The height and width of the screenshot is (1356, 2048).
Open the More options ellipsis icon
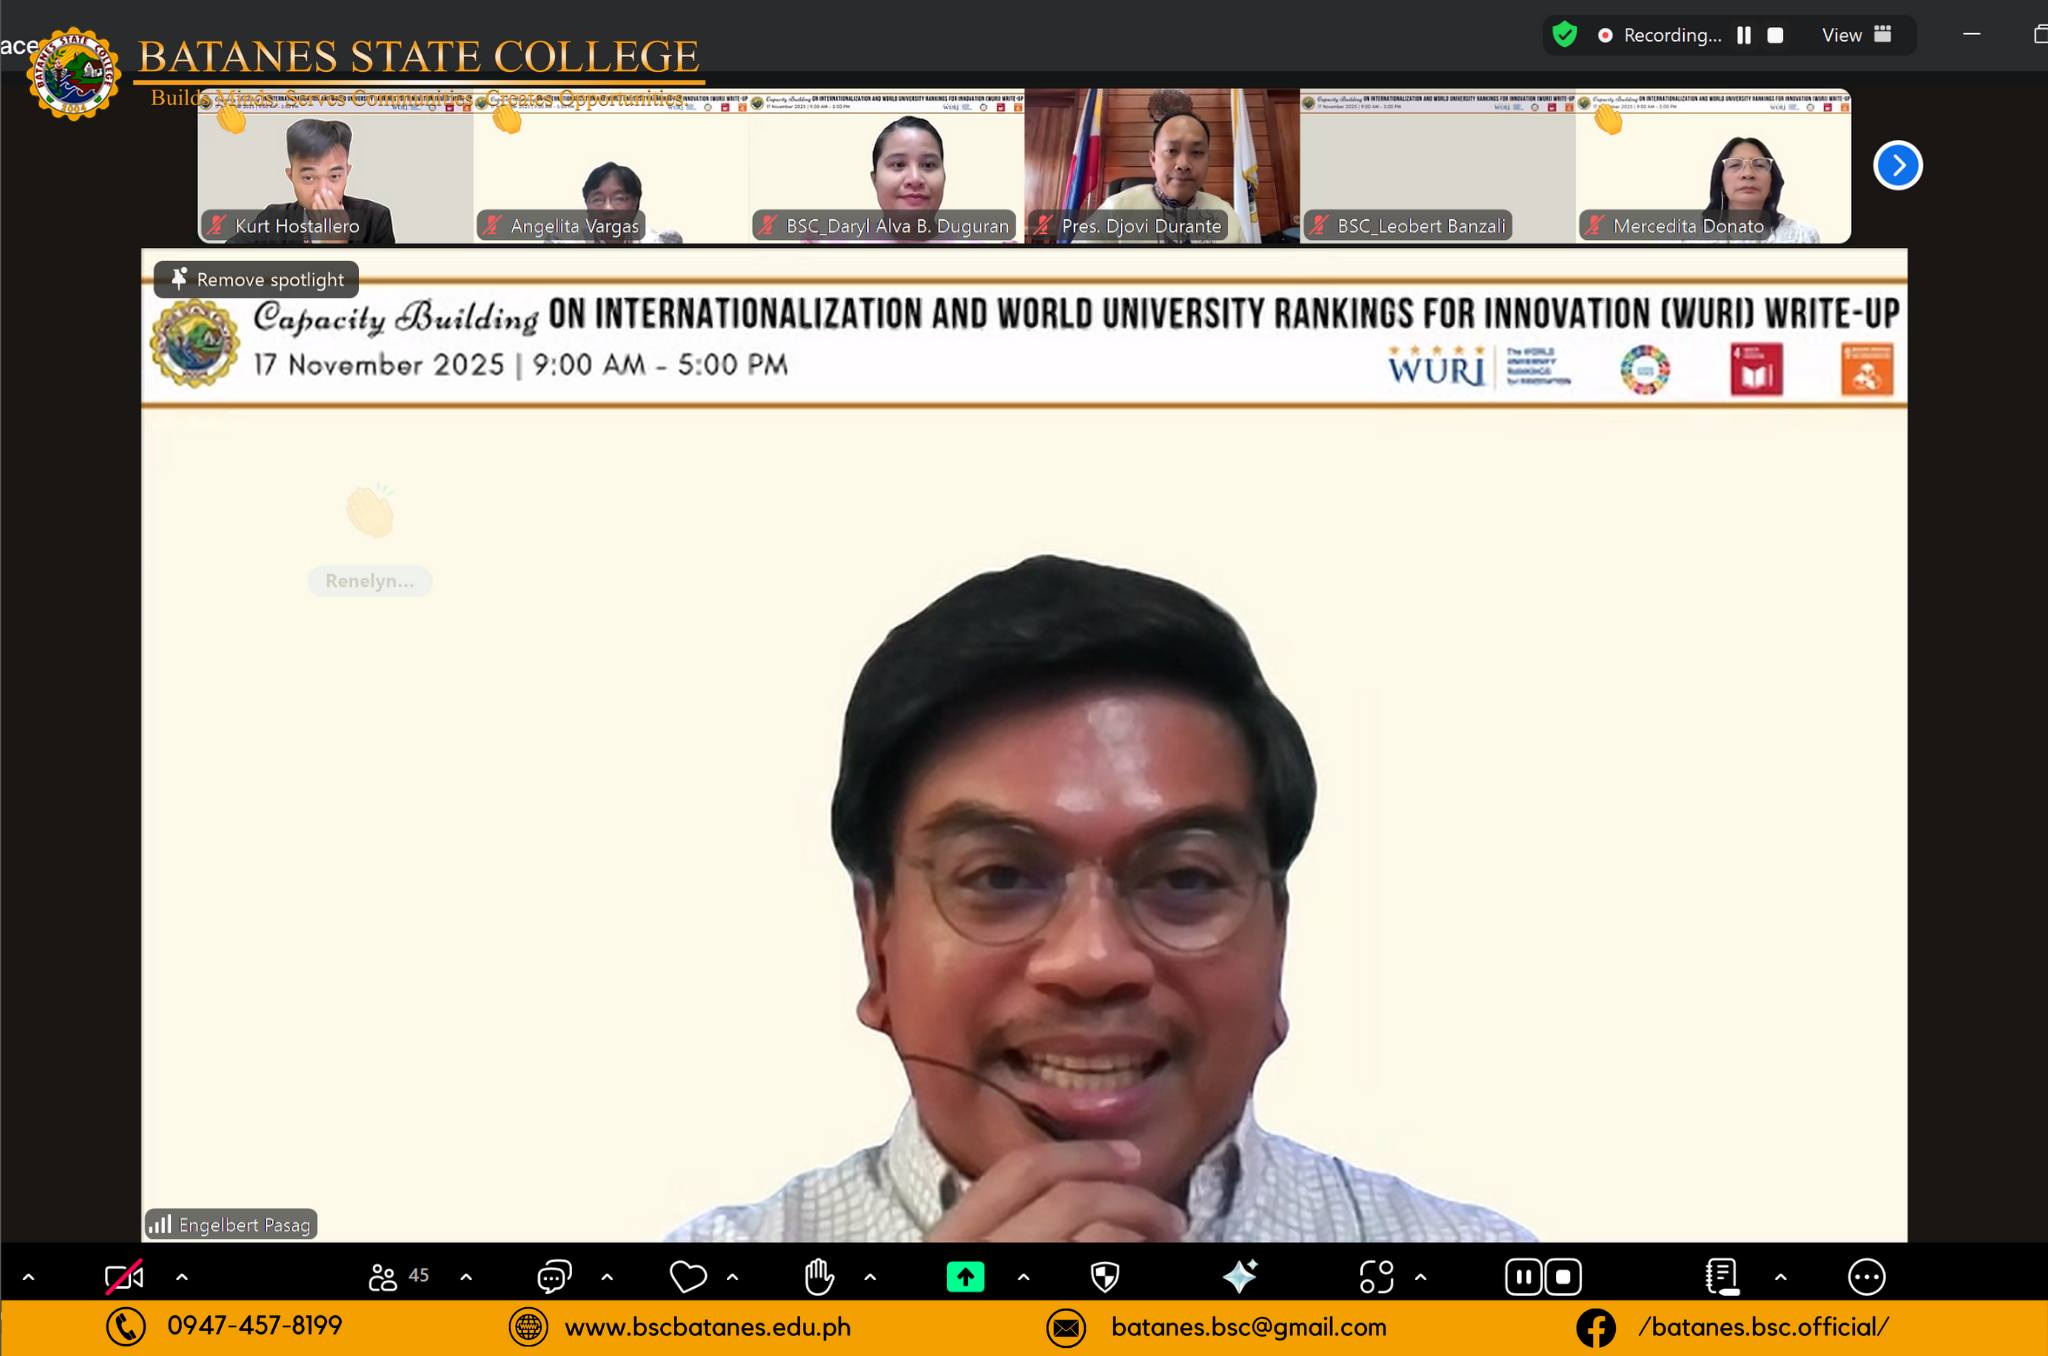tap(1866, 1277)
